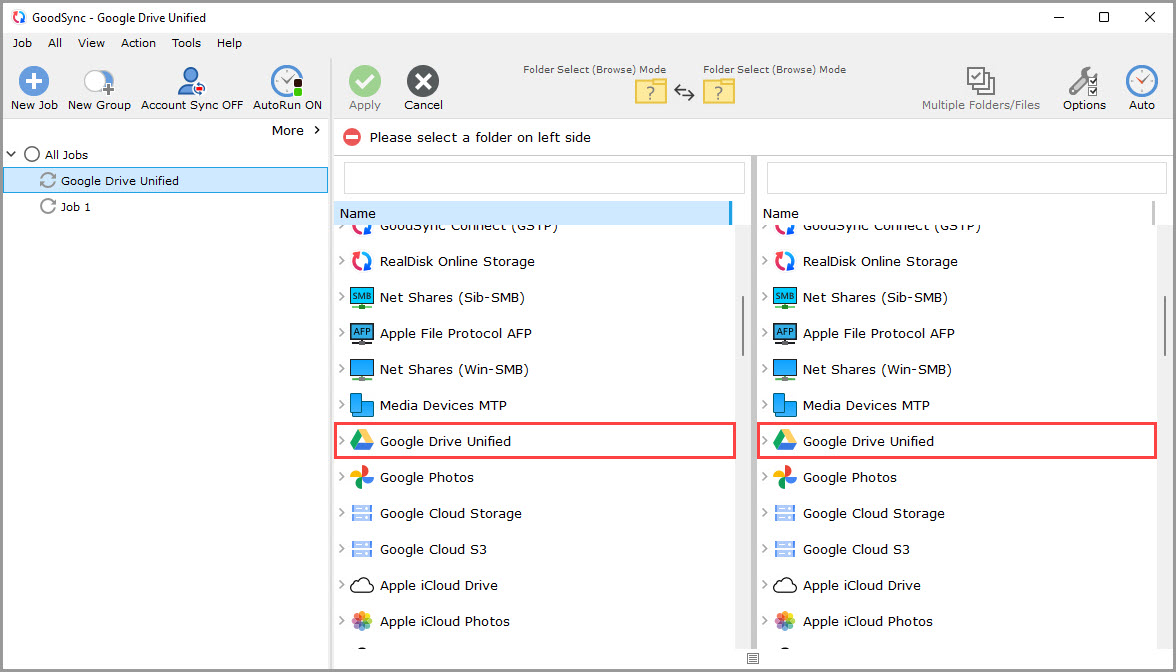Click the Cancel X icon

tap(423, 81)
